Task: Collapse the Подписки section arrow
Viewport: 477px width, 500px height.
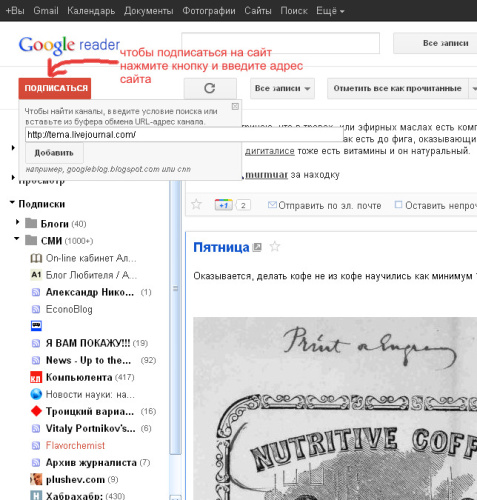Action: pyautogui.click(x=12, y=202)
